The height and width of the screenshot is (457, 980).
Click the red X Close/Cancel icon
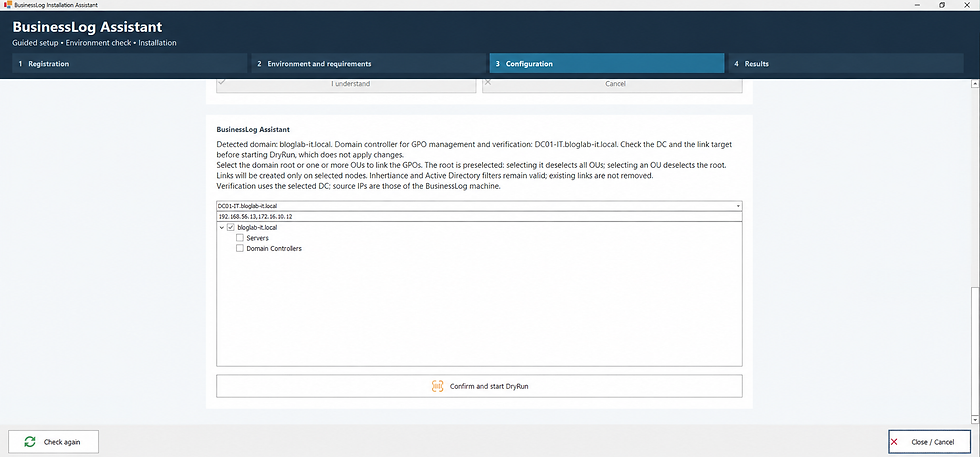click(x=894, y=442)
